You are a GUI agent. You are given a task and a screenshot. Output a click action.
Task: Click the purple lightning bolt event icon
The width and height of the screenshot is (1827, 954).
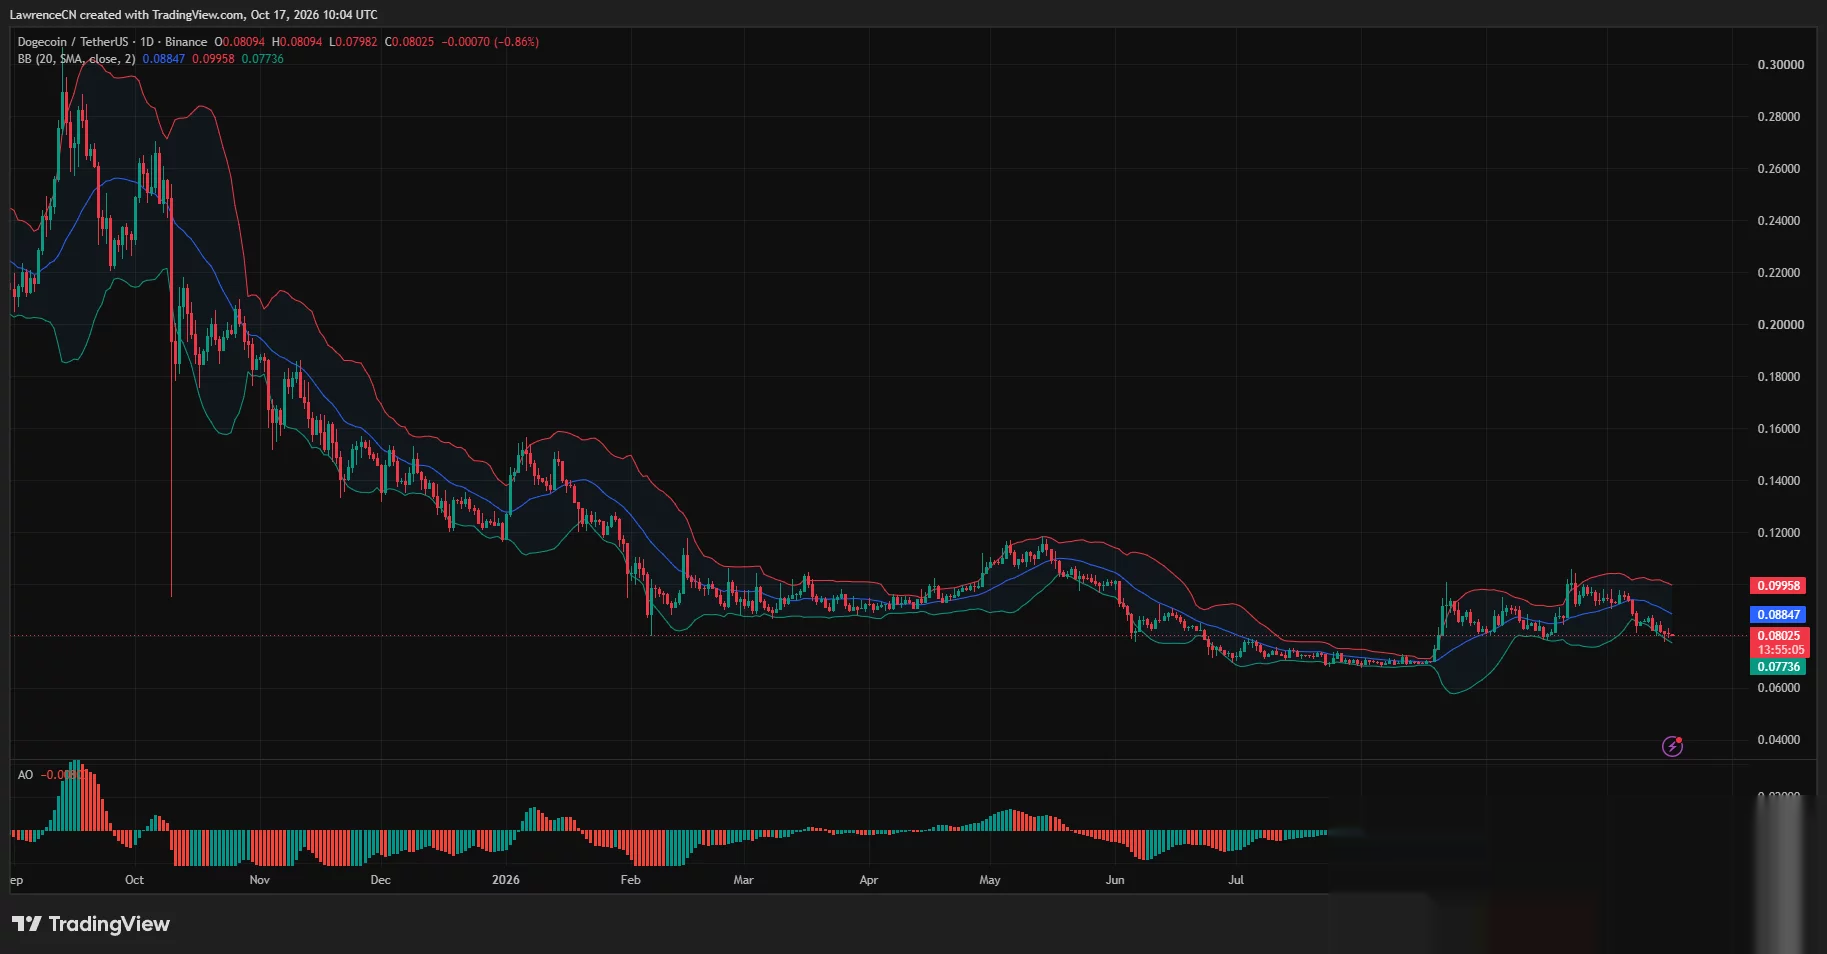pos(1672,746)
